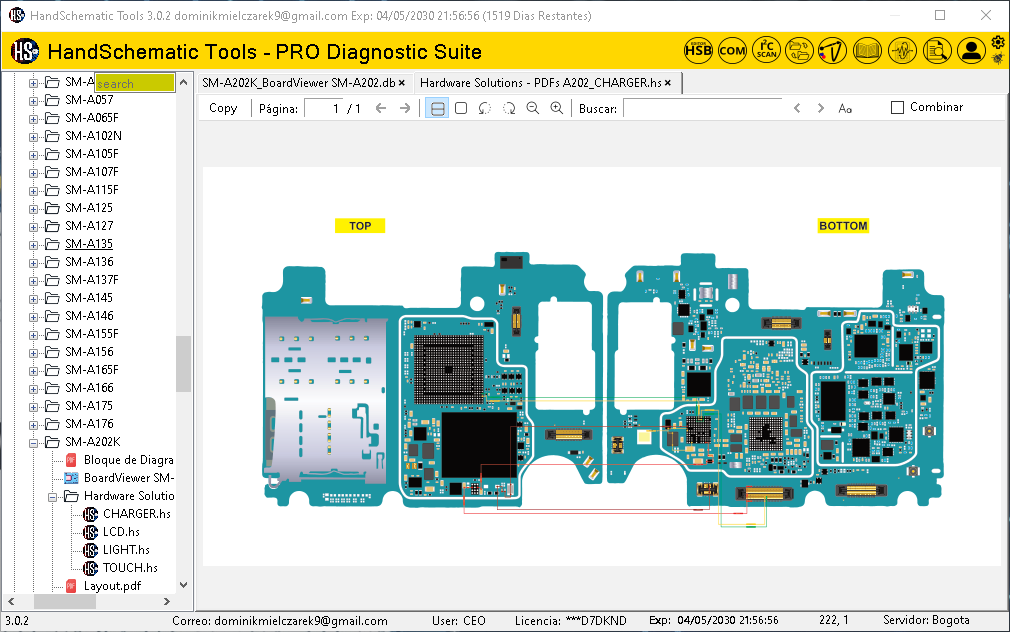
Task: Click tree scroll down arrow
Action: click(x=184, y=585)
